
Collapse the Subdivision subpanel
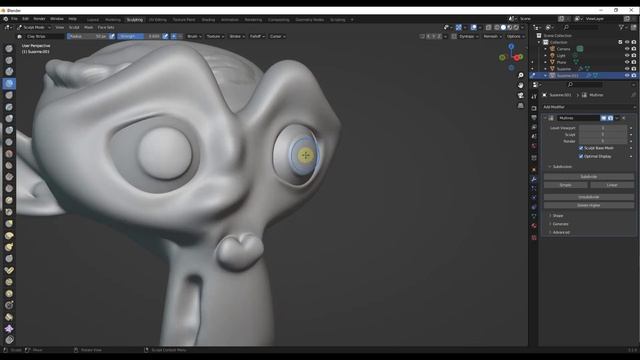(562, 167)
